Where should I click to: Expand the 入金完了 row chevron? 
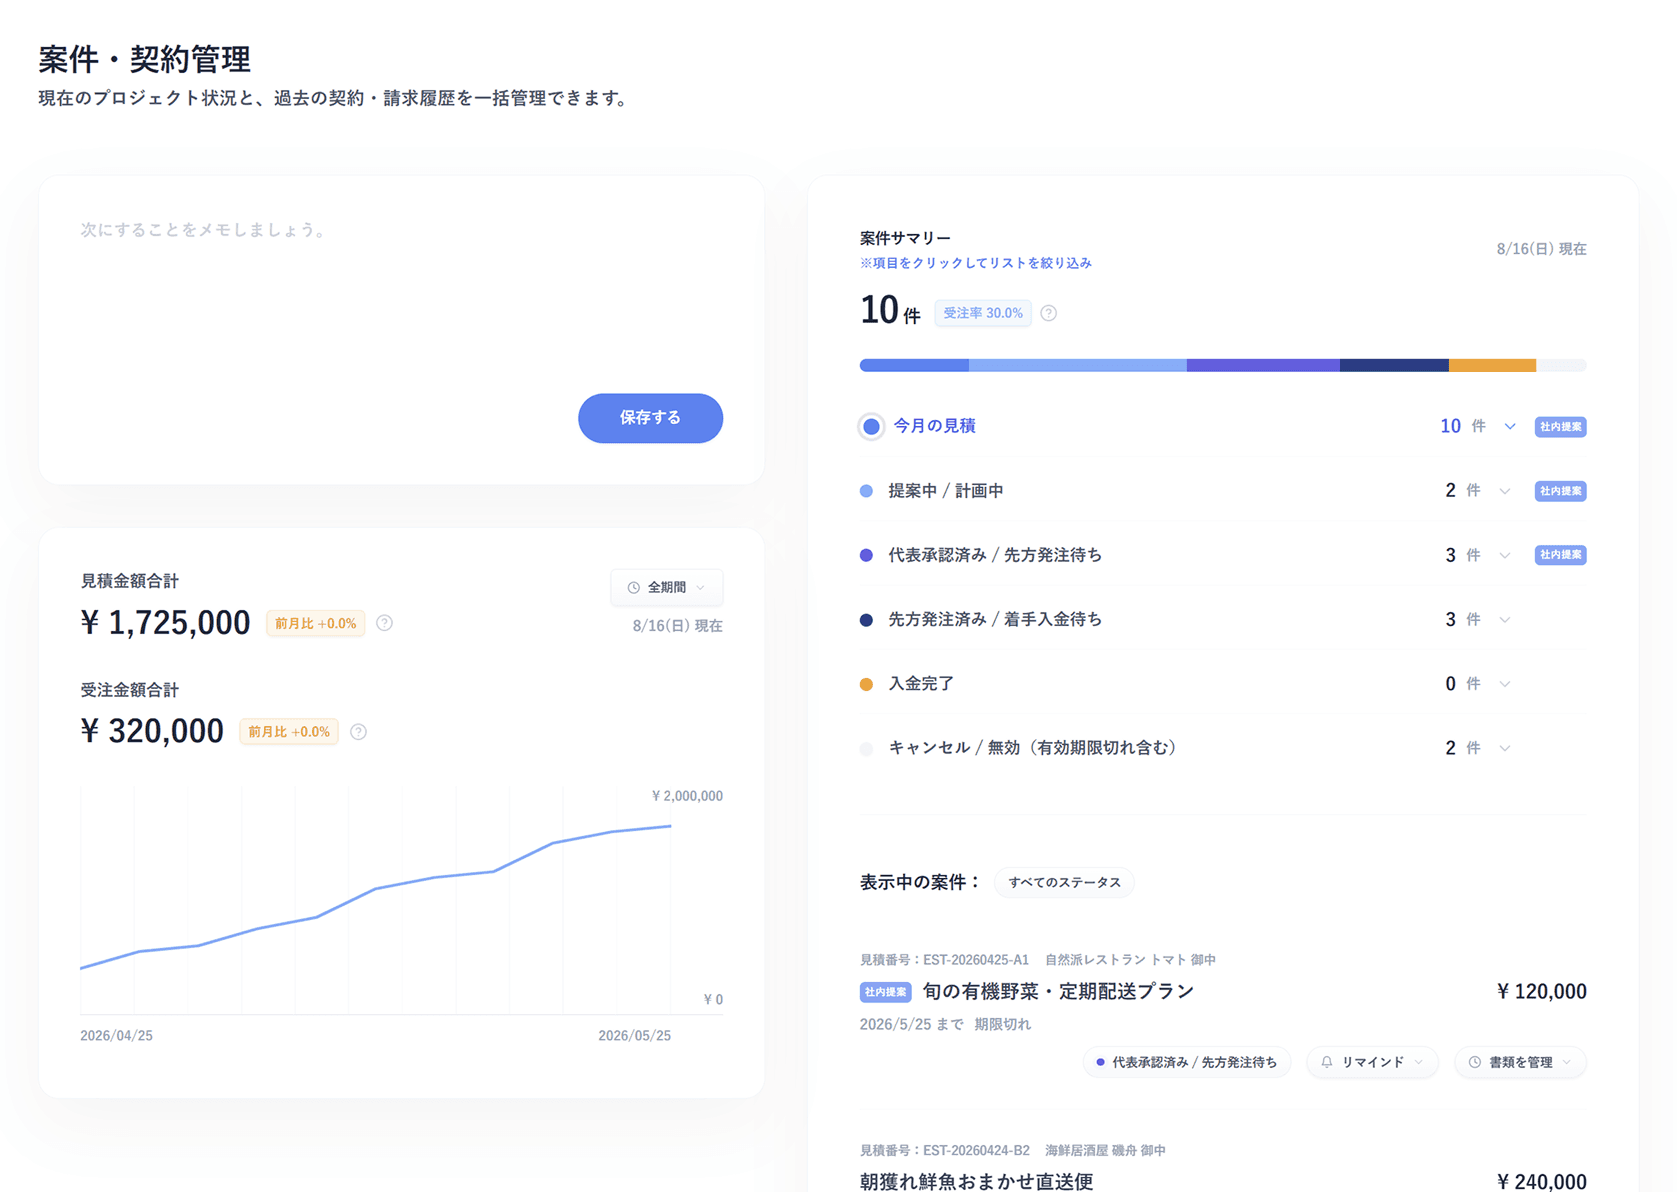(x=1505, y=684)
